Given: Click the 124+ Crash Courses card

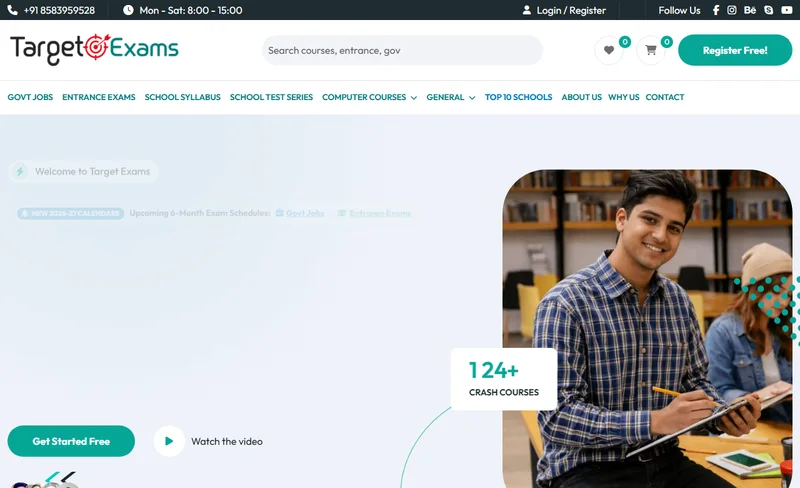Looking at the screenshot, I should point(504,379).
